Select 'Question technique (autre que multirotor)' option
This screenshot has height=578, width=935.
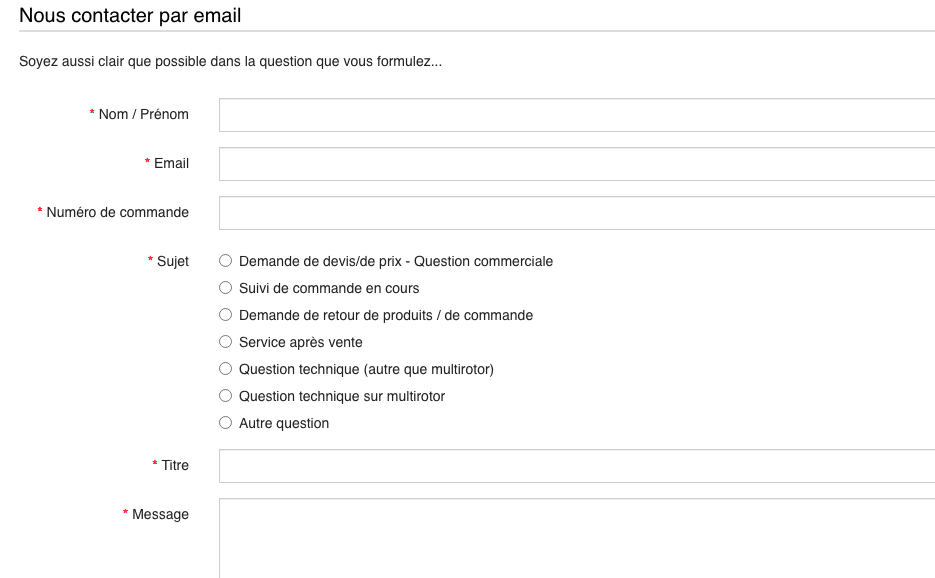point(225,369)
